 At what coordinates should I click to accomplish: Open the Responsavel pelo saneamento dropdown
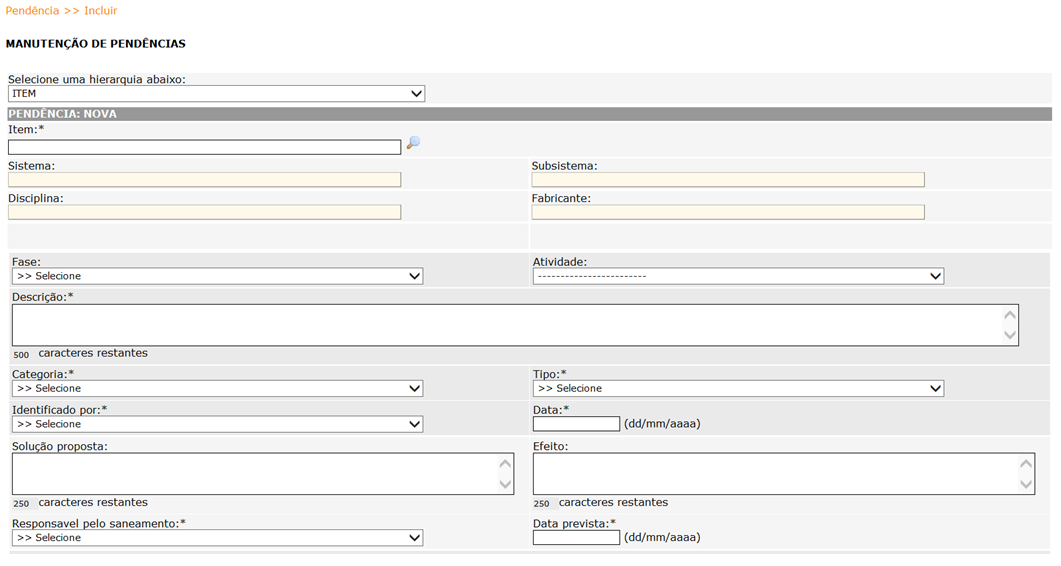coord(217,538)
